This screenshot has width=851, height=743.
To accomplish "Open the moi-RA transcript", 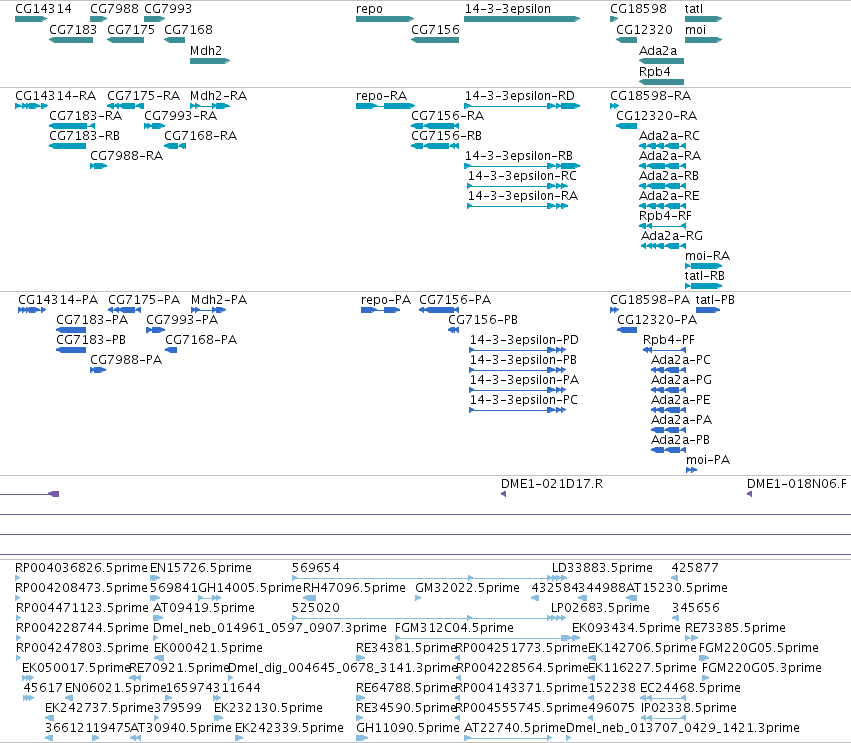I will [x=703, y=266].
